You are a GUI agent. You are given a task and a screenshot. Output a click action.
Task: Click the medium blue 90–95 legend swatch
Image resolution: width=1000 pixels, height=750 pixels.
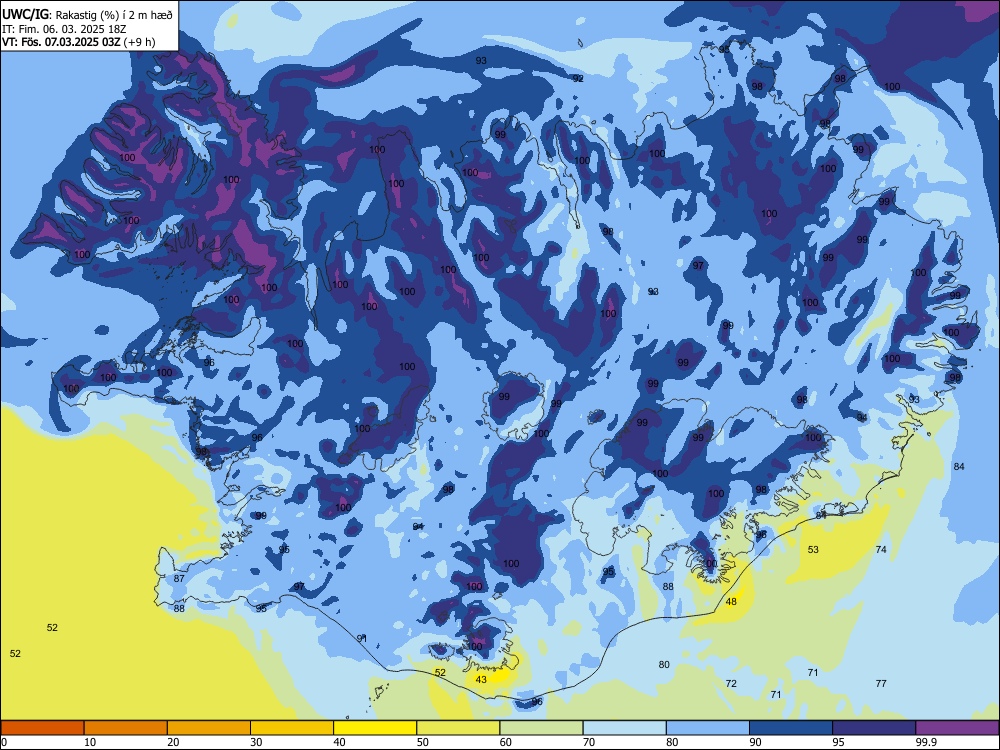click(x=791, y=728)
